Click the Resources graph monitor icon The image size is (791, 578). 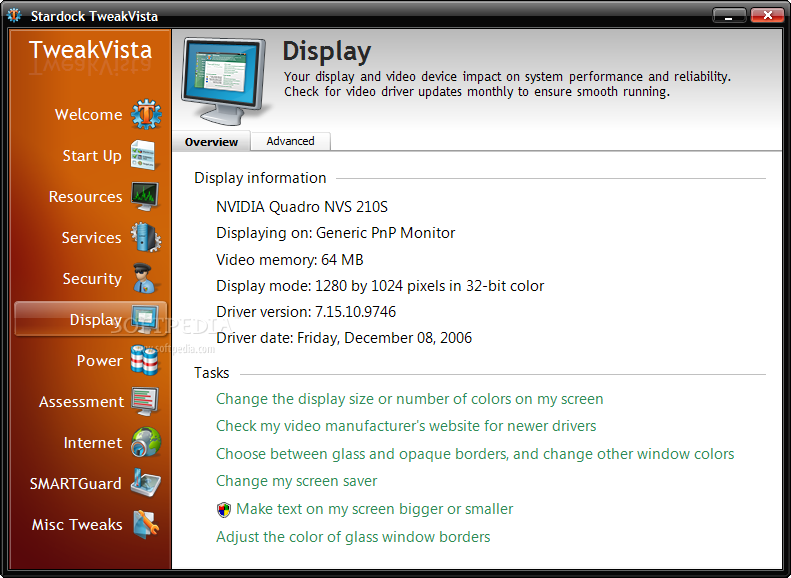click(145, 196)
